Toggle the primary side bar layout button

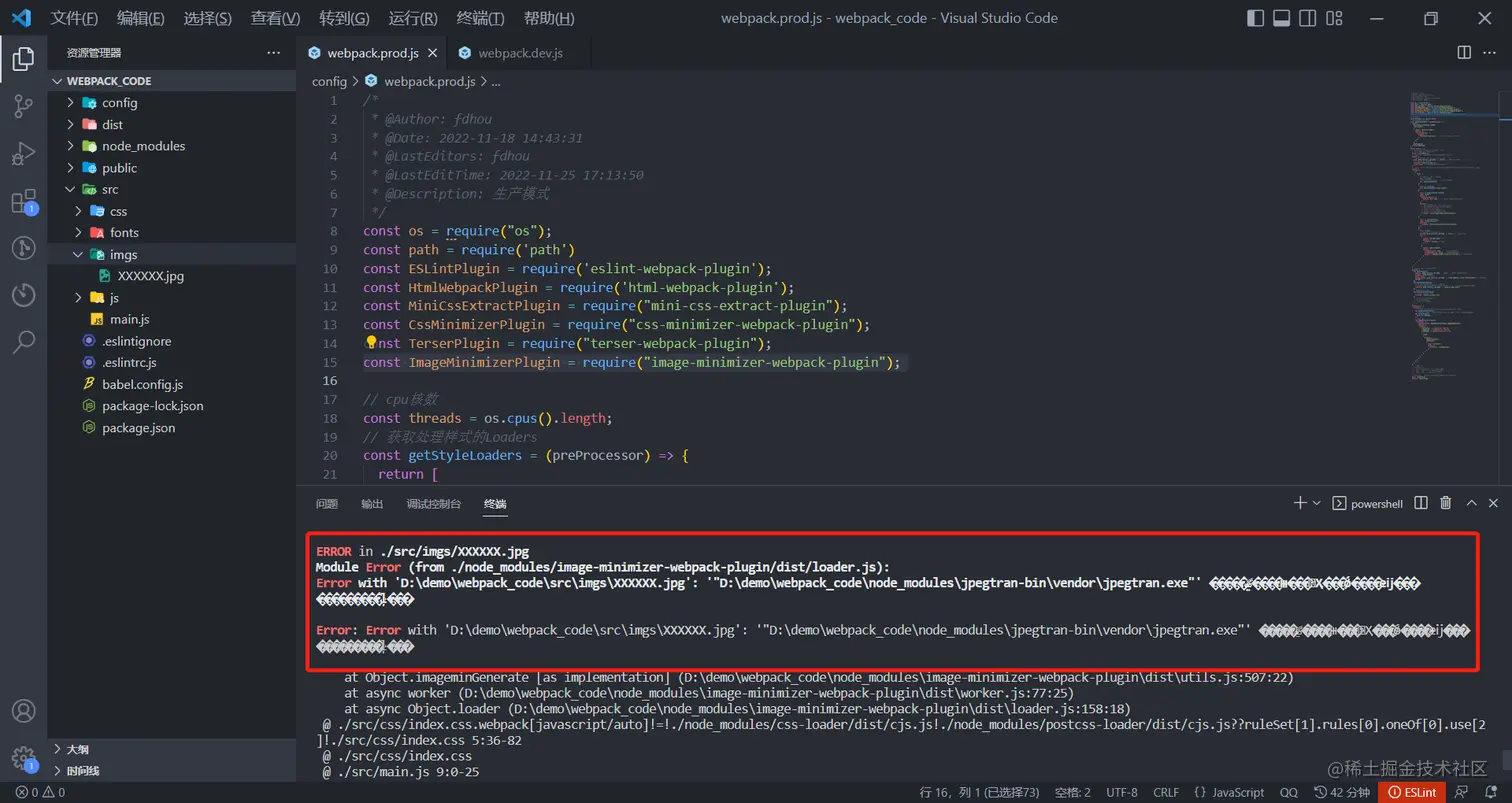click(x=1256, y=18)
